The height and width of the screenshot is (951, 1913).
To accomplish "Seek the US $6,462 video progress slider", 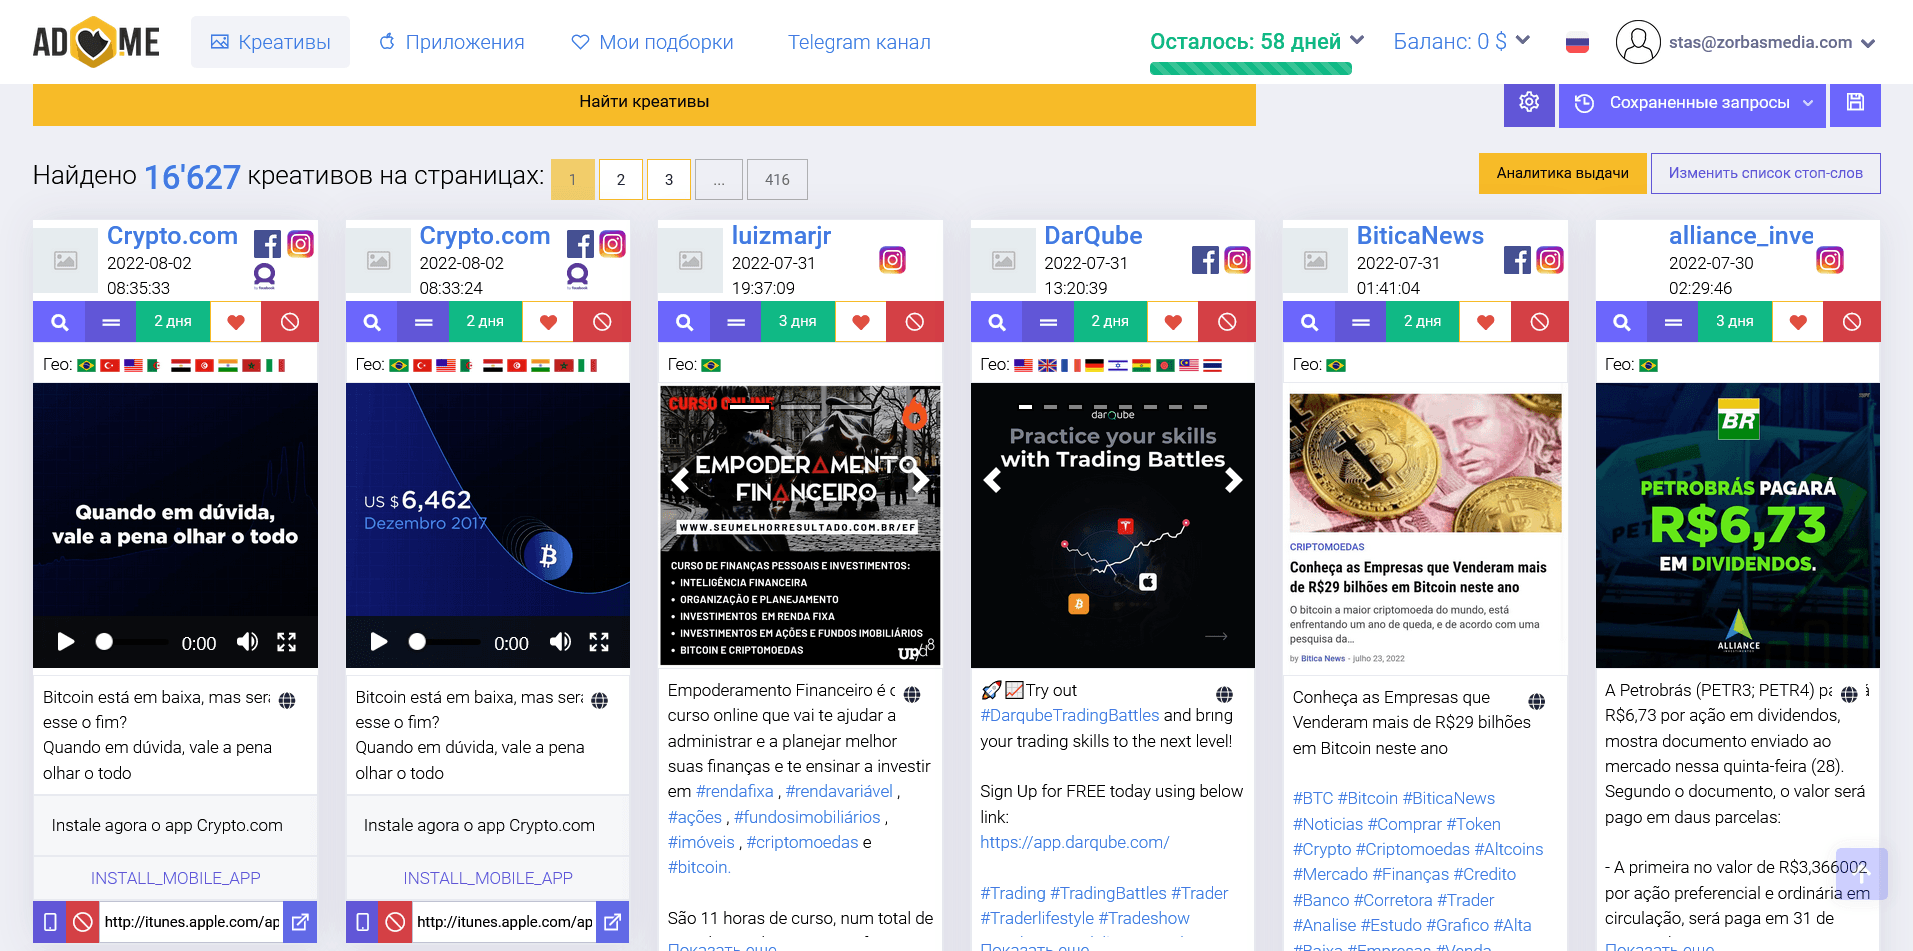I will 445,642.
